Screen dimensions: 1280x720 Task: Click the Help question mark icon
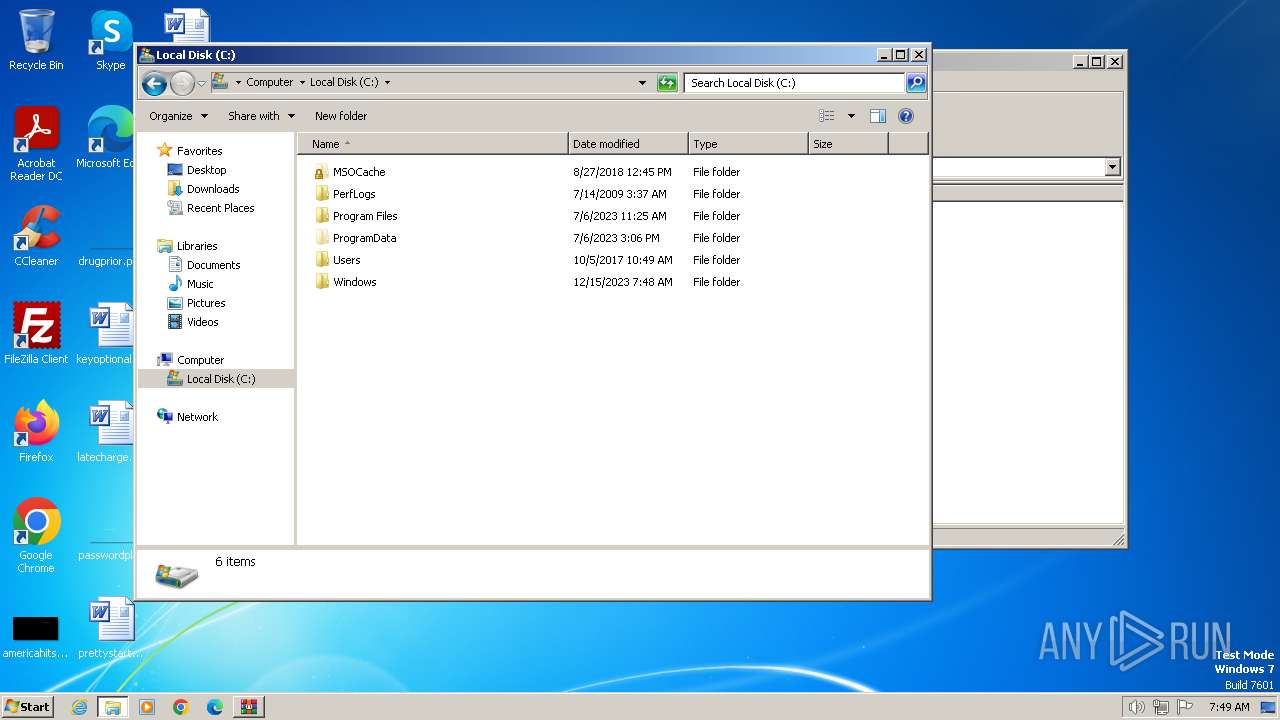[x=906, y=116]
